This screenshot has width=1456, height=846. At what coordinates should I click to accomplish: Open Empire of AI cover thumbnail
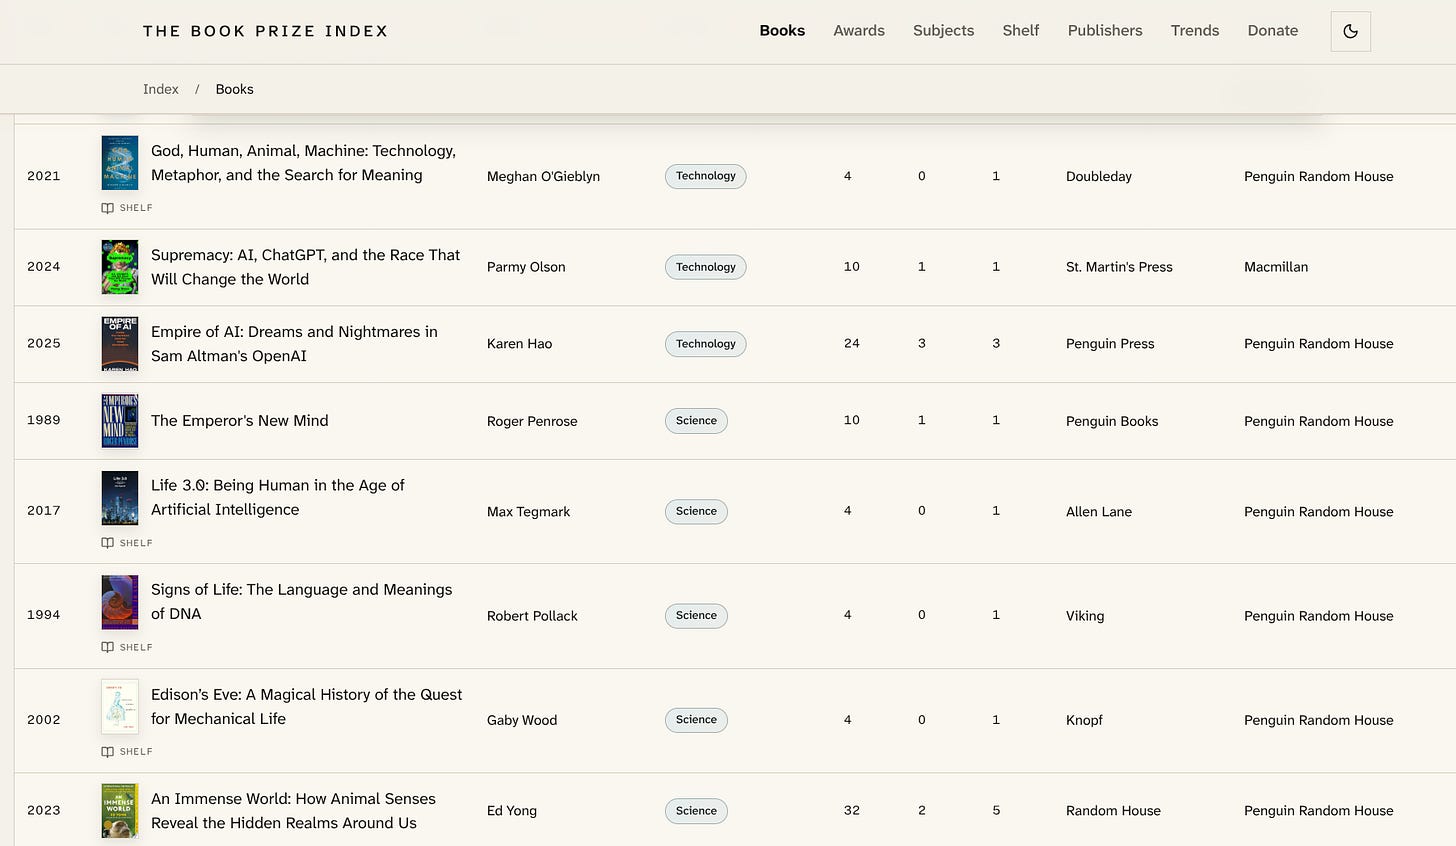coord(120,344)
